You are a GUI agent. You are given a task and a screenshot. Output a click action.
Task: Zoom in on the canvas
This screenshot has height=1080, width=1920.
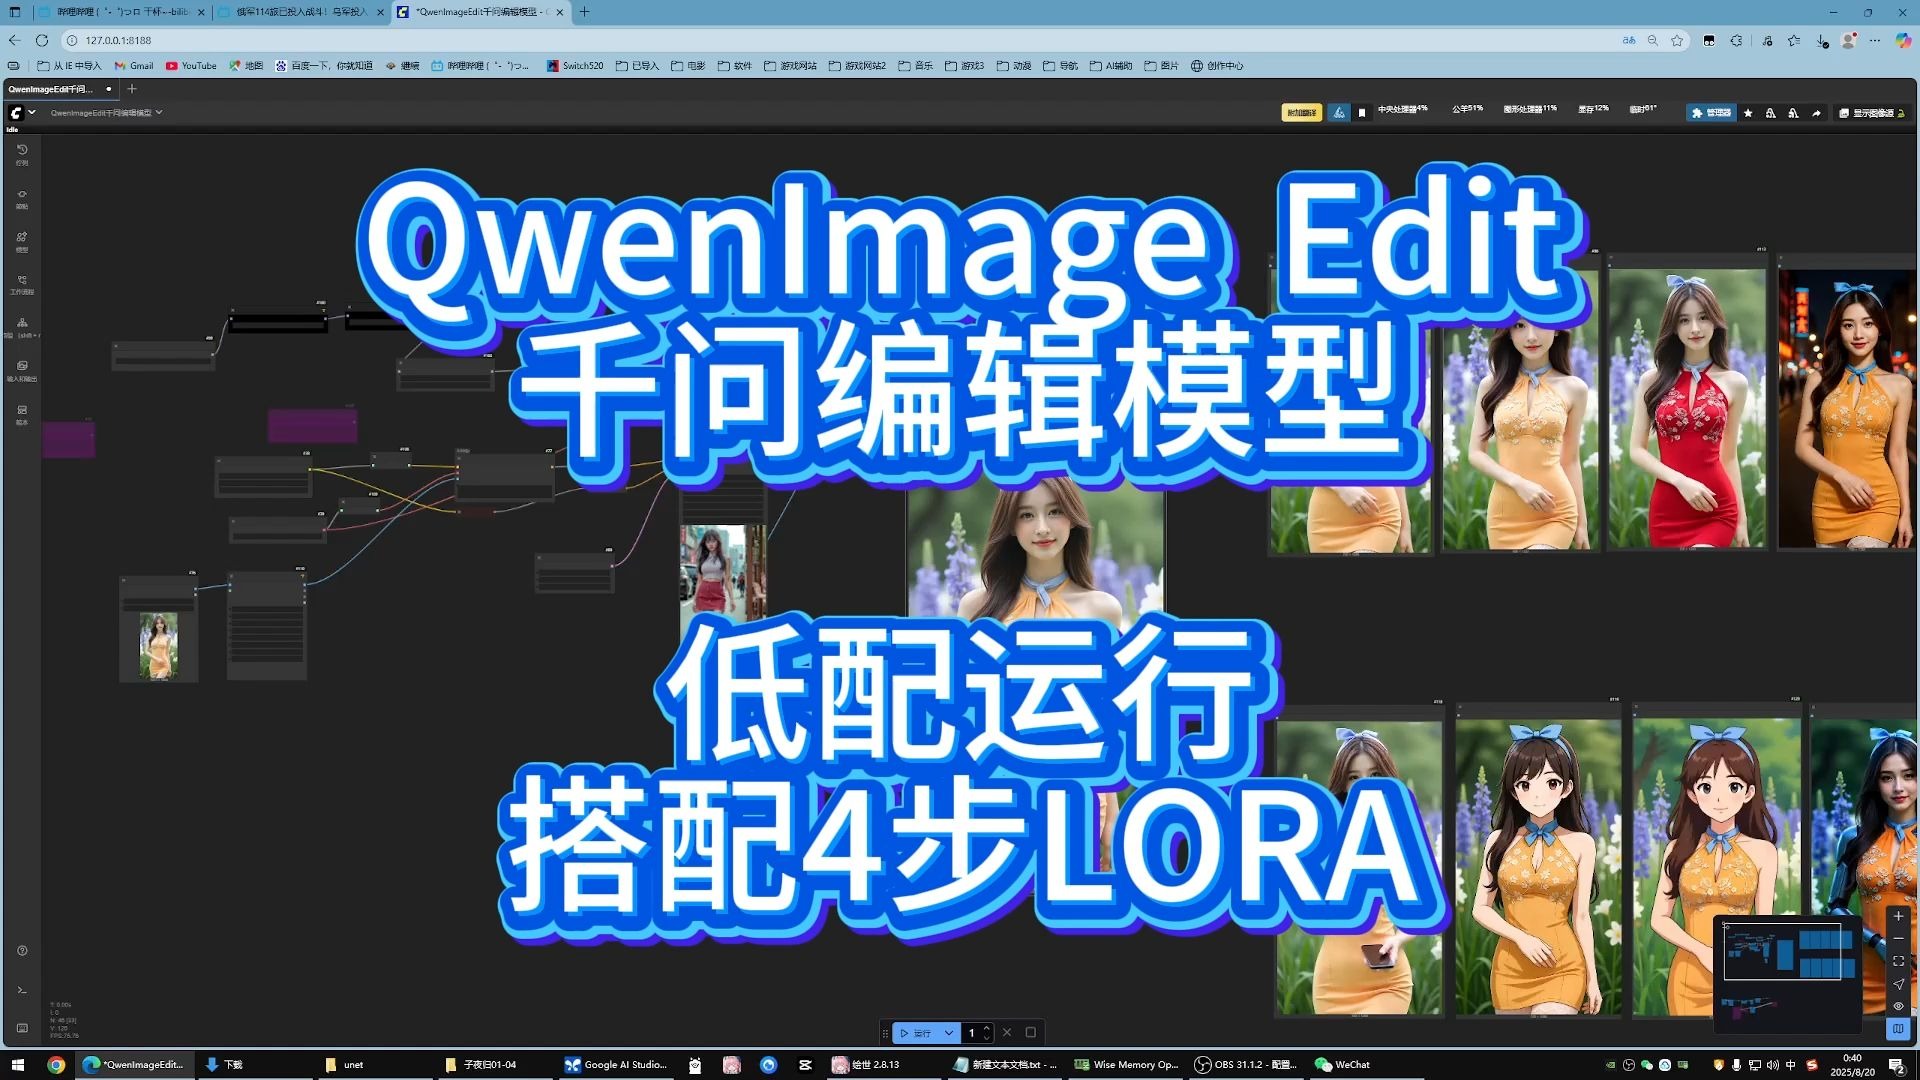(x=1898, y=916)
